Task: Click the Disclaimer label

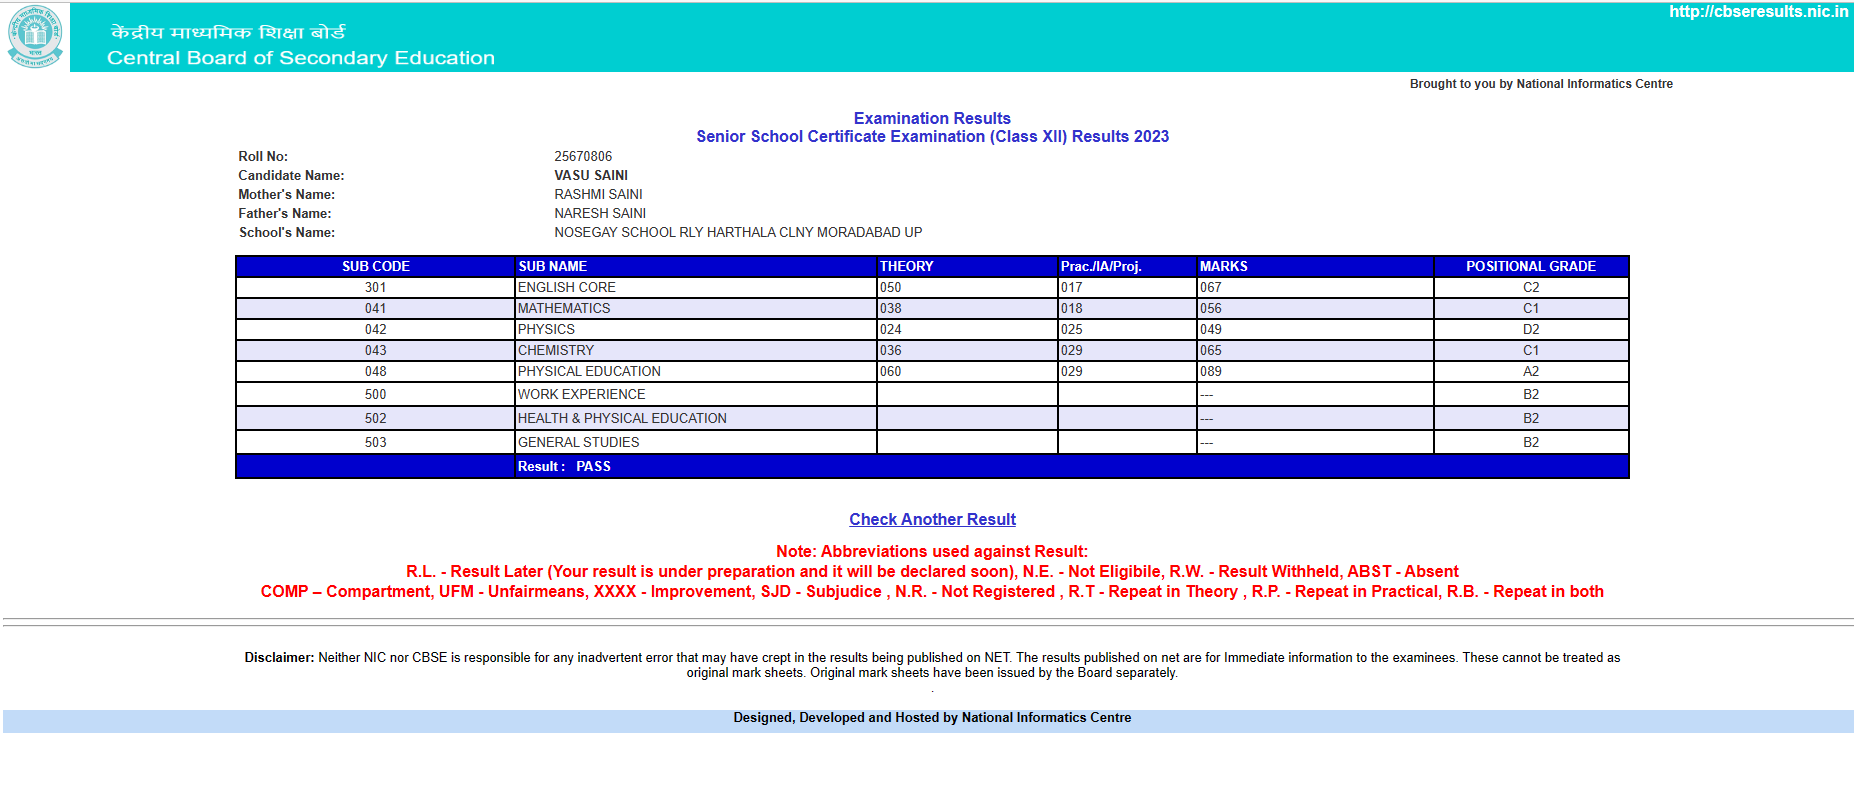Action: tap(279, 657)
